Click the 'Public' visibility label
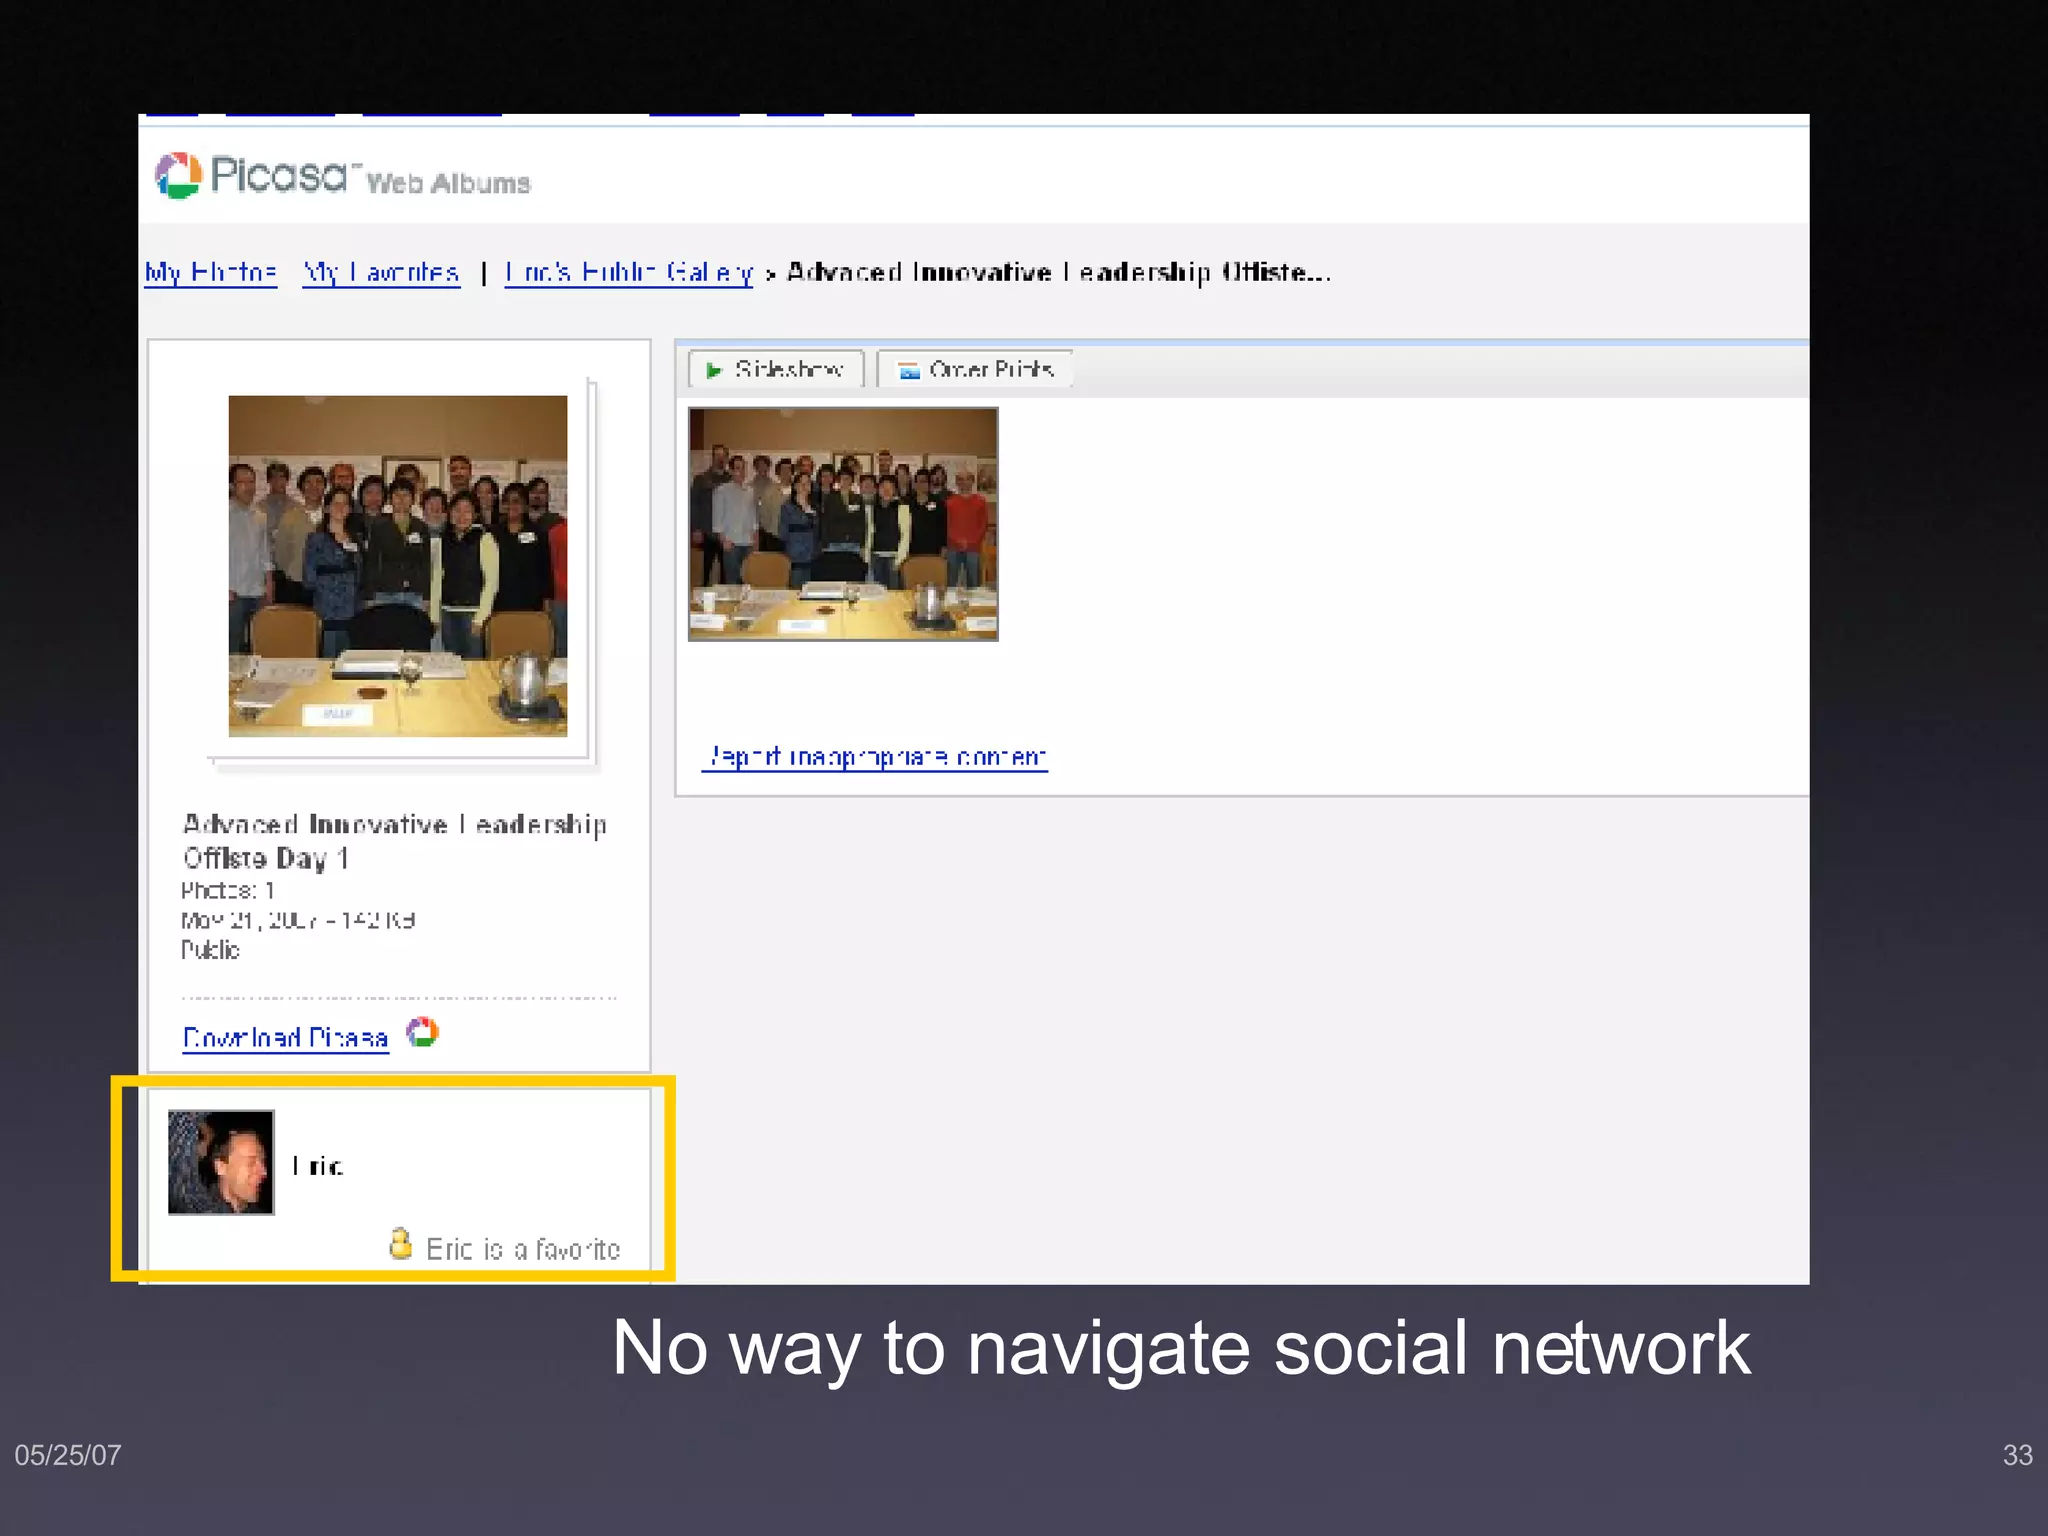The height and width of the screenshot is (1536, 2048). click(x=210, y=950)
